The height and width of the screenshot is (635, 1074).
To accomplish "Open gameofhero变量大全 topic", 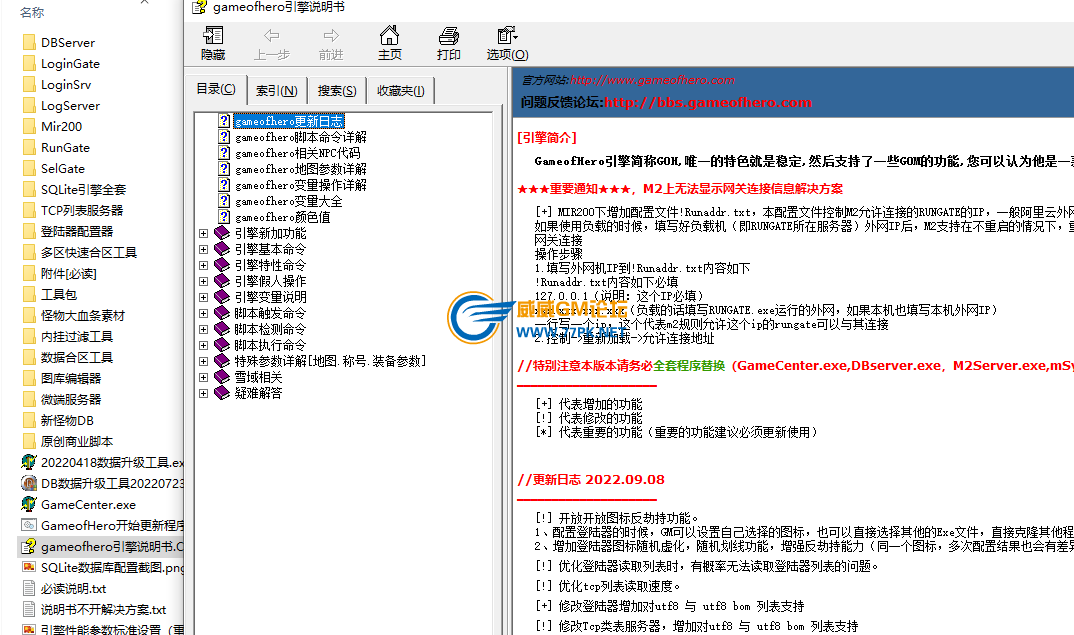I will point(288,201).
